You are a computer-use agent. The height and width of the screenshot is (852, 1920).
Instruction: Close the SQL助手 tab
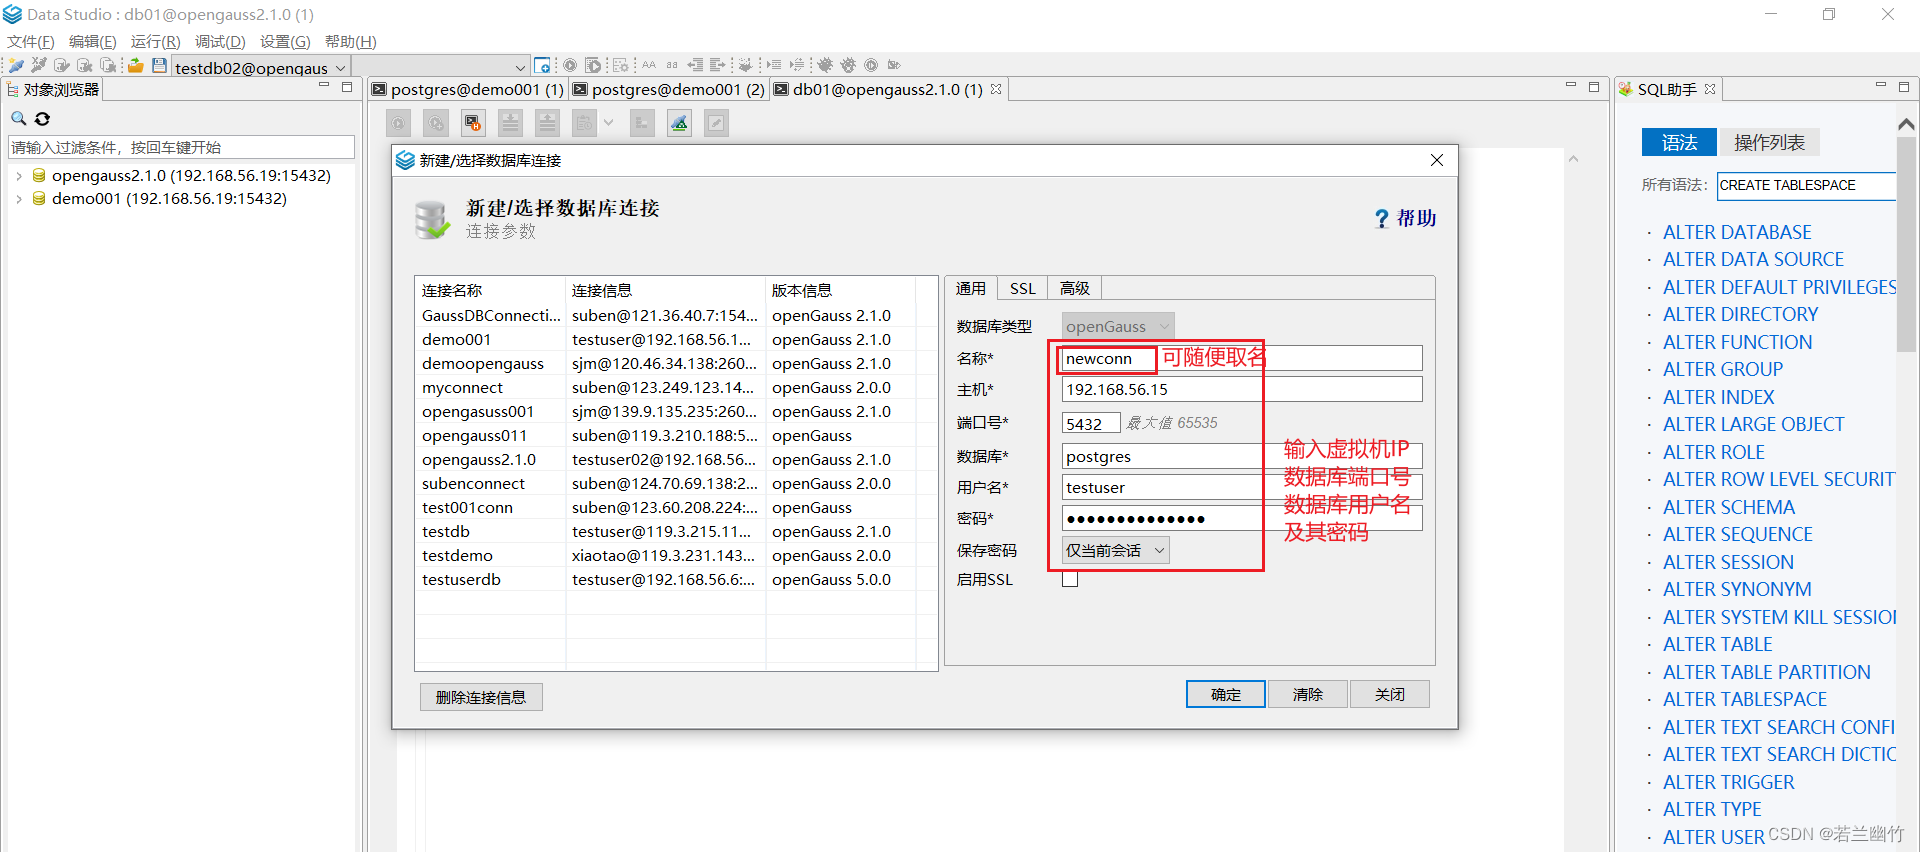(x=1710, y=89)
